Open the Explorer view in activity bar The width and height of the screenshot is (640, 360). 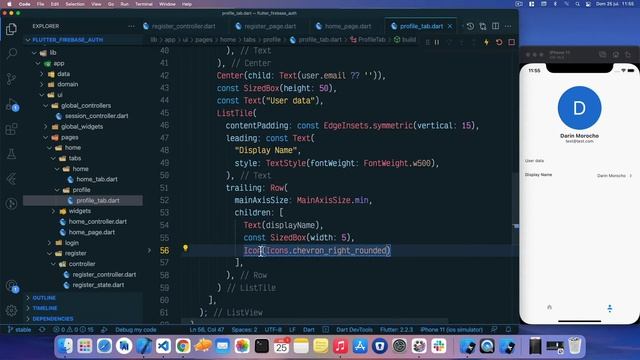(x=11, y=29)
